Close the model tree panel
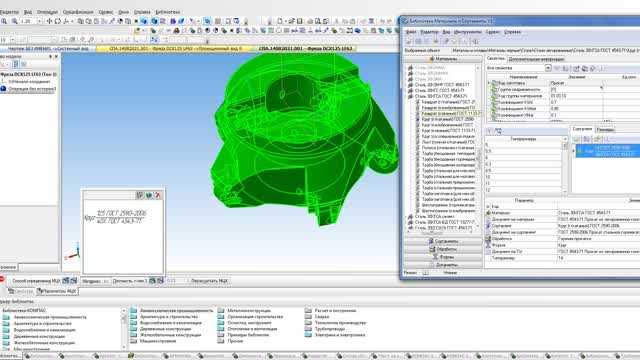The width and height of the screenshot is (640, 360). [56, 56]
